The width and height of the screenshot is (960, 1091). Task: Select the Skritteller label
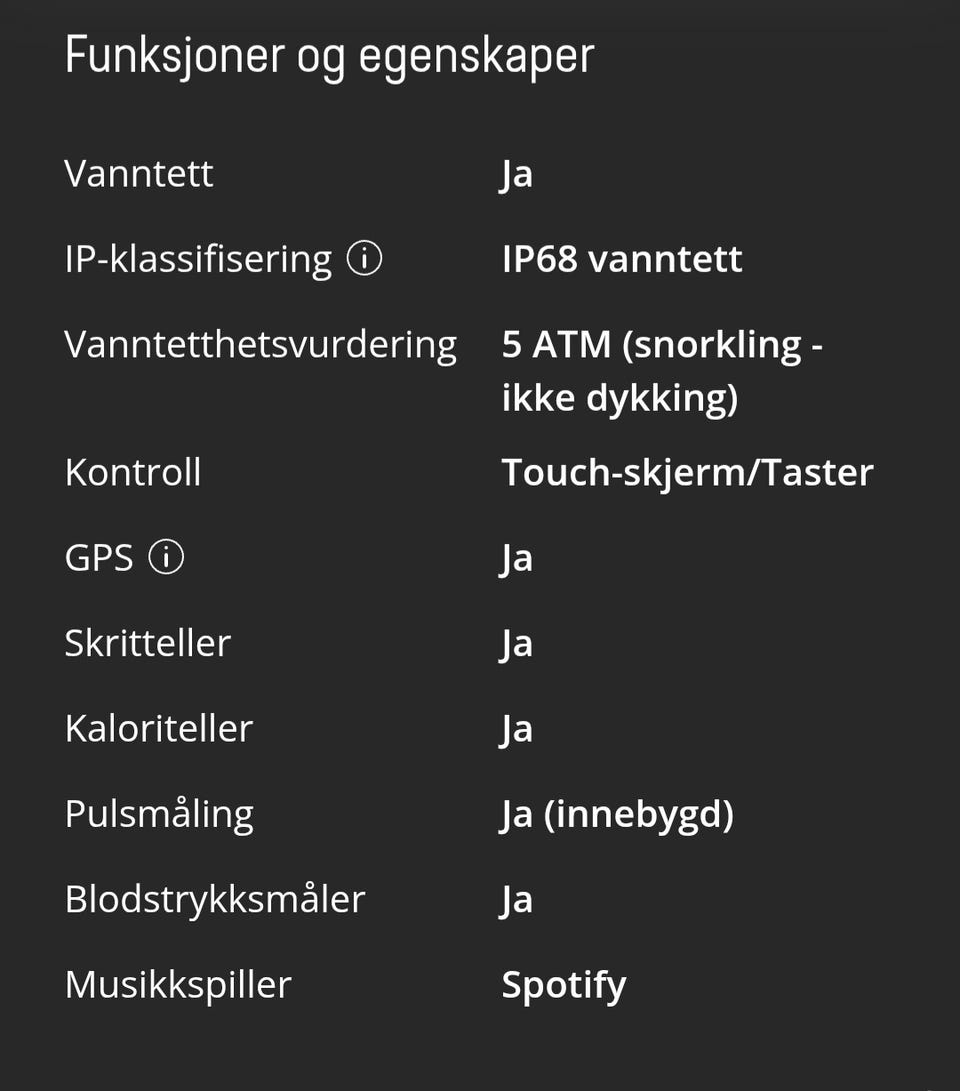pyautogui.click(x=147, y=643)
